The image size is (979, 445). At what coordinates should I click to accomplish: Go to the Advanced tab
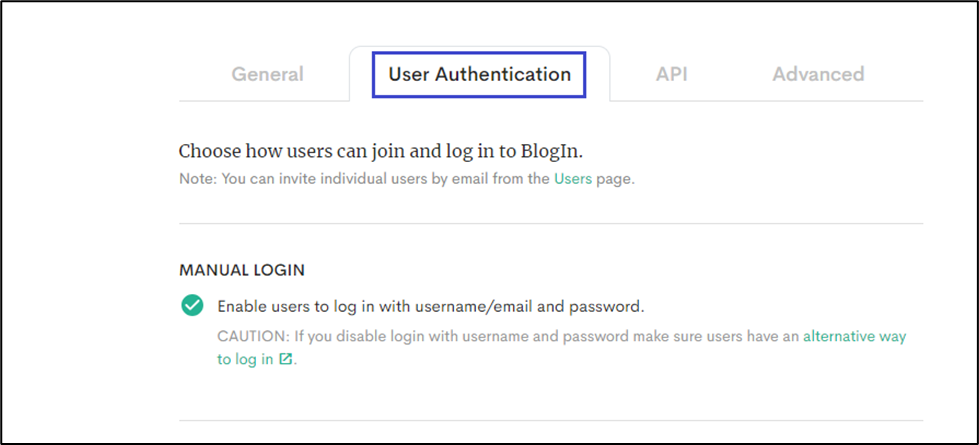(x=818, y=74)
